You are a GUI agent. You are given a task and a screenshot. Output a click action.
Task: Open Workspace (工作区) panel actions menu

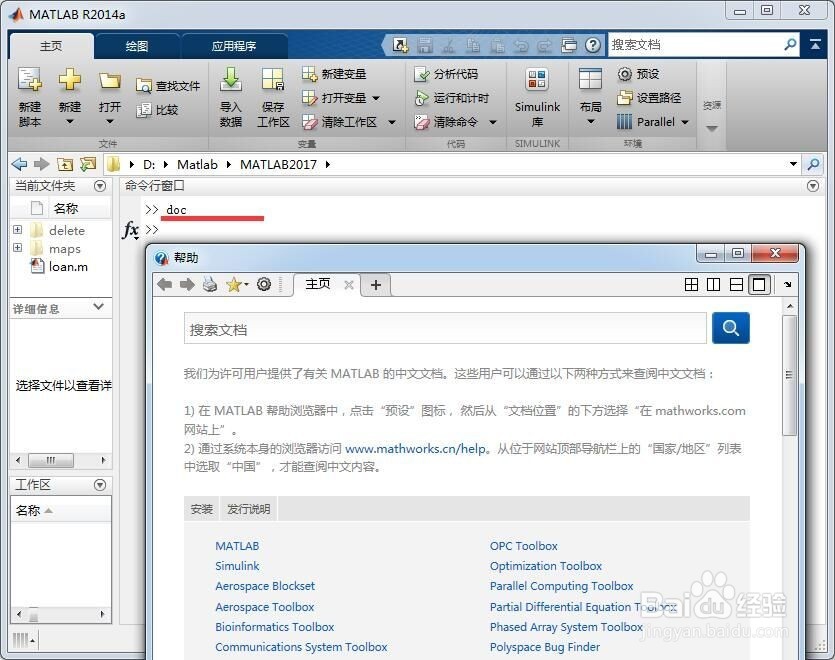click(100, 485)
